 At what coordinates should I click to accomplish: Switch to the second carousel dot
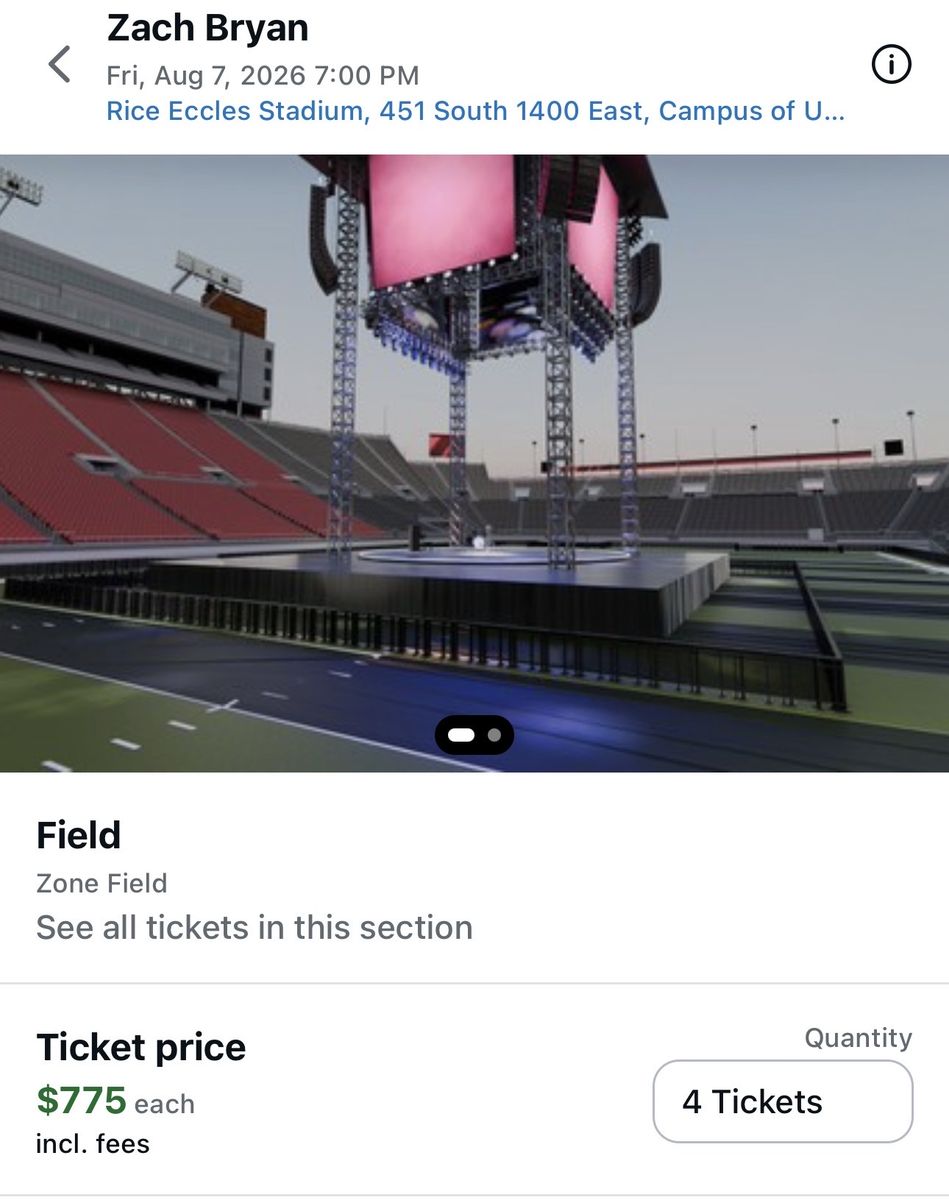[x=494, y=735]
